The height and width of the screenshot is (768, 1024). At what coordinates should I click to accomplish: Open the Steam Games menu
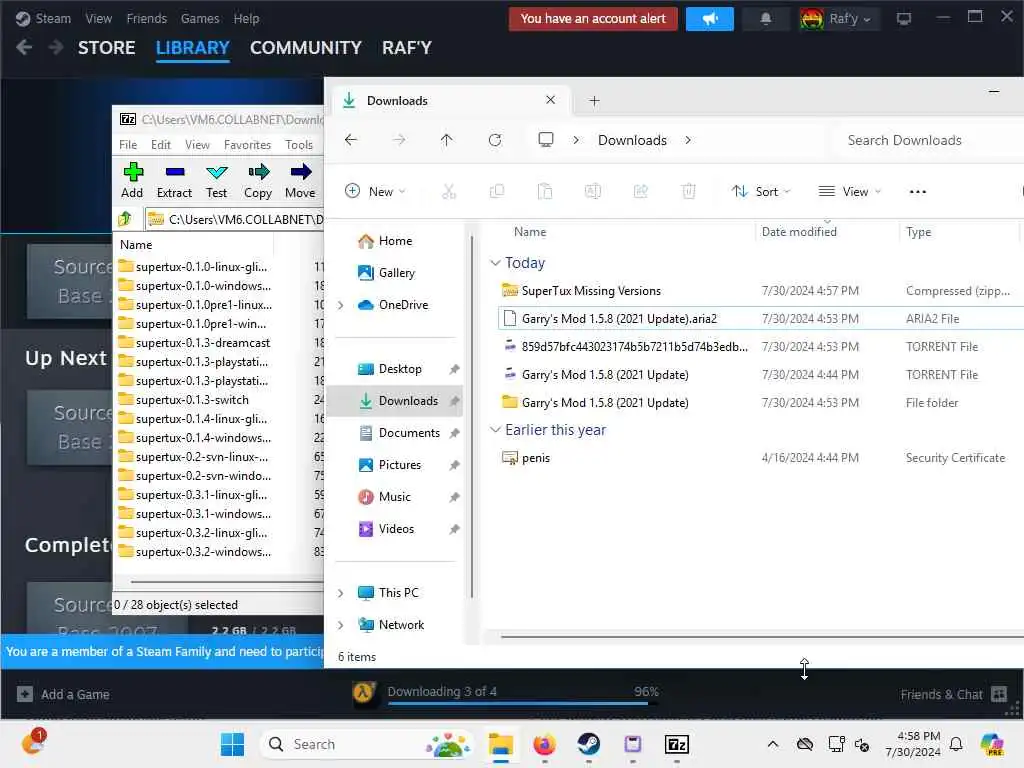click(200, 18)
